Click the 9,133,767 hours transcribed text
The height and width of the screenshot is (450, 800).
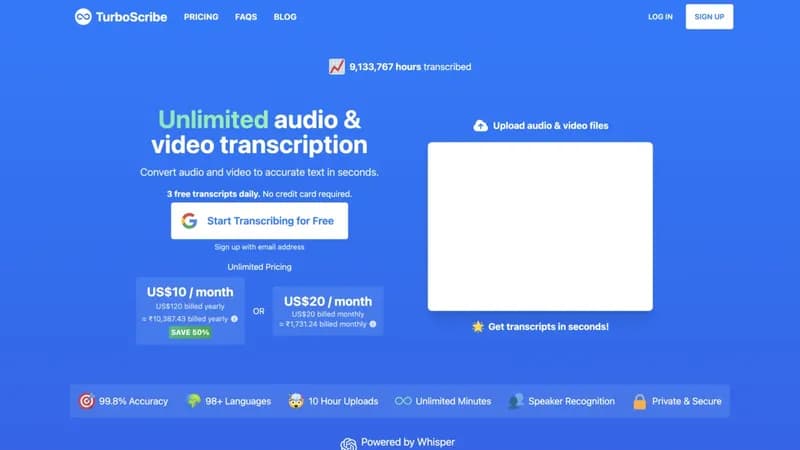[x=410, y=67]
